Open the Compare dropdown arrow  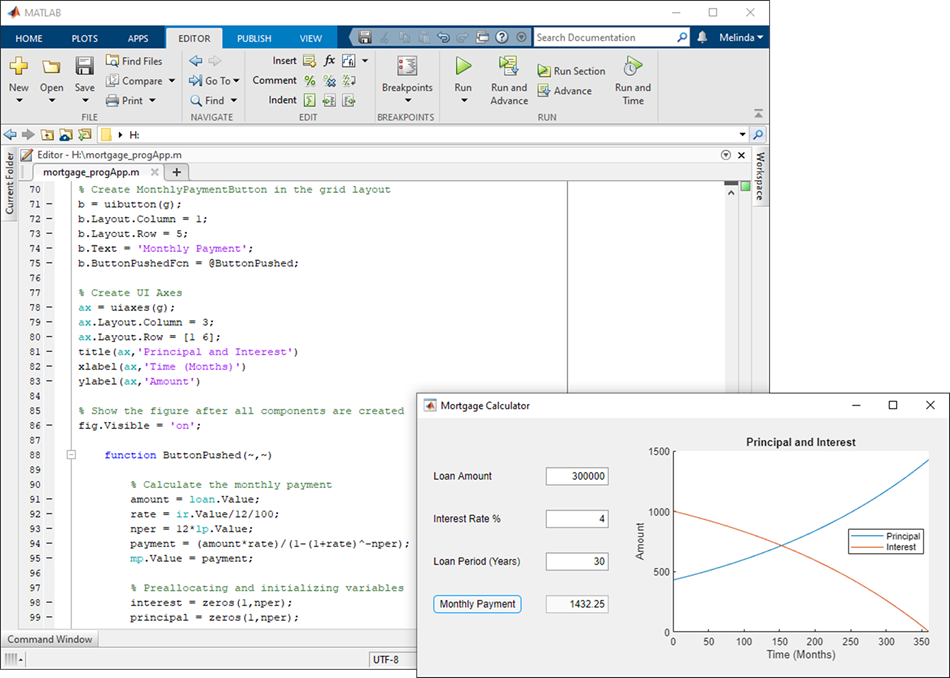(171, 81)
